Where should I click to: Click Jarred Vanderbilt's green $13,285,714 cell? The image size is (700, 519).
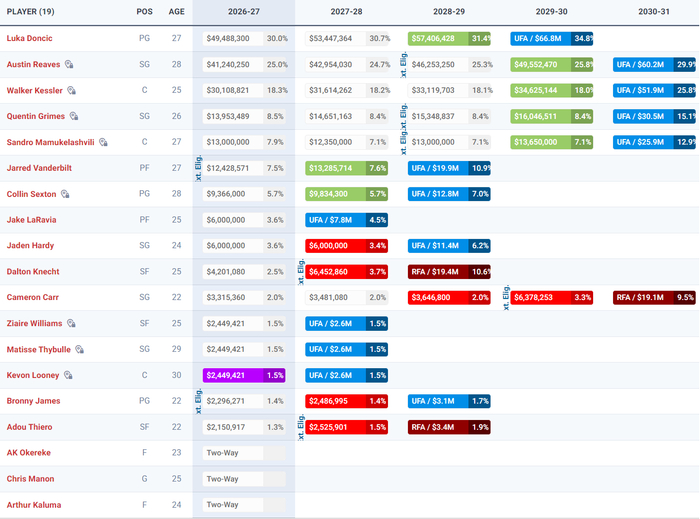[346, 168]
